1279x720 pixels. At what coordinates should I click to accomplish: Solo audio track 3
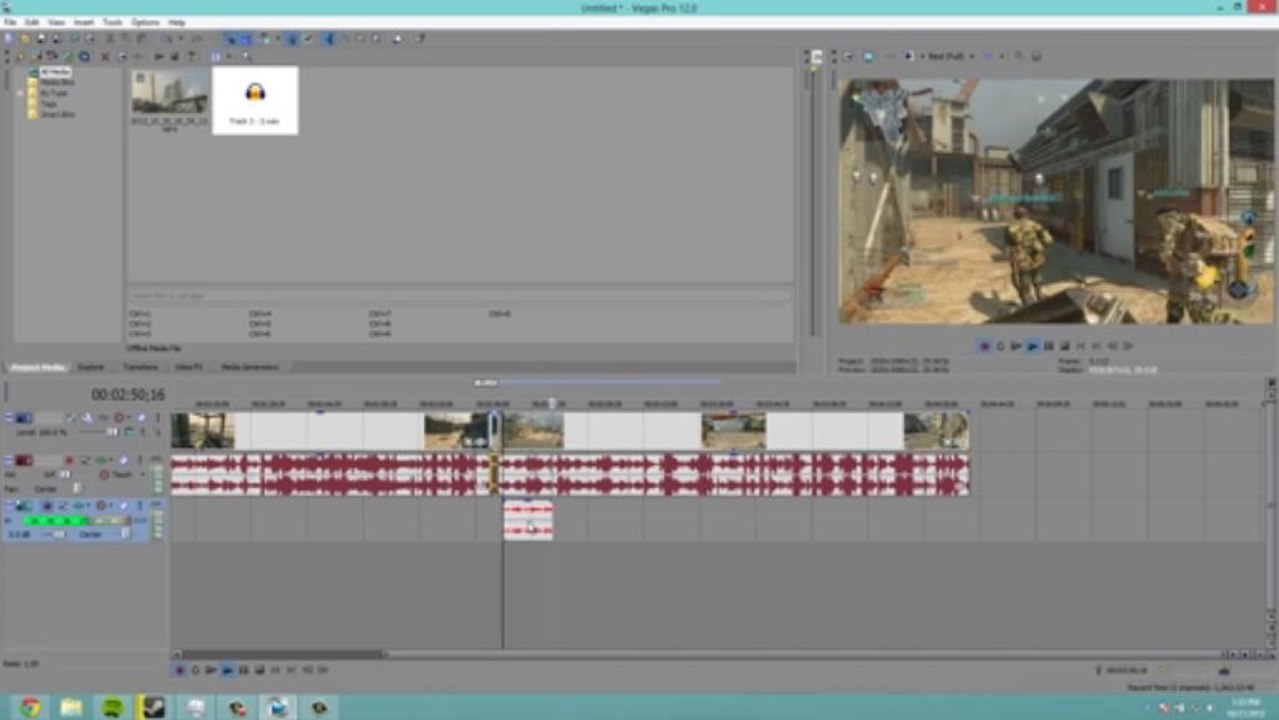[x=140, y=506]
